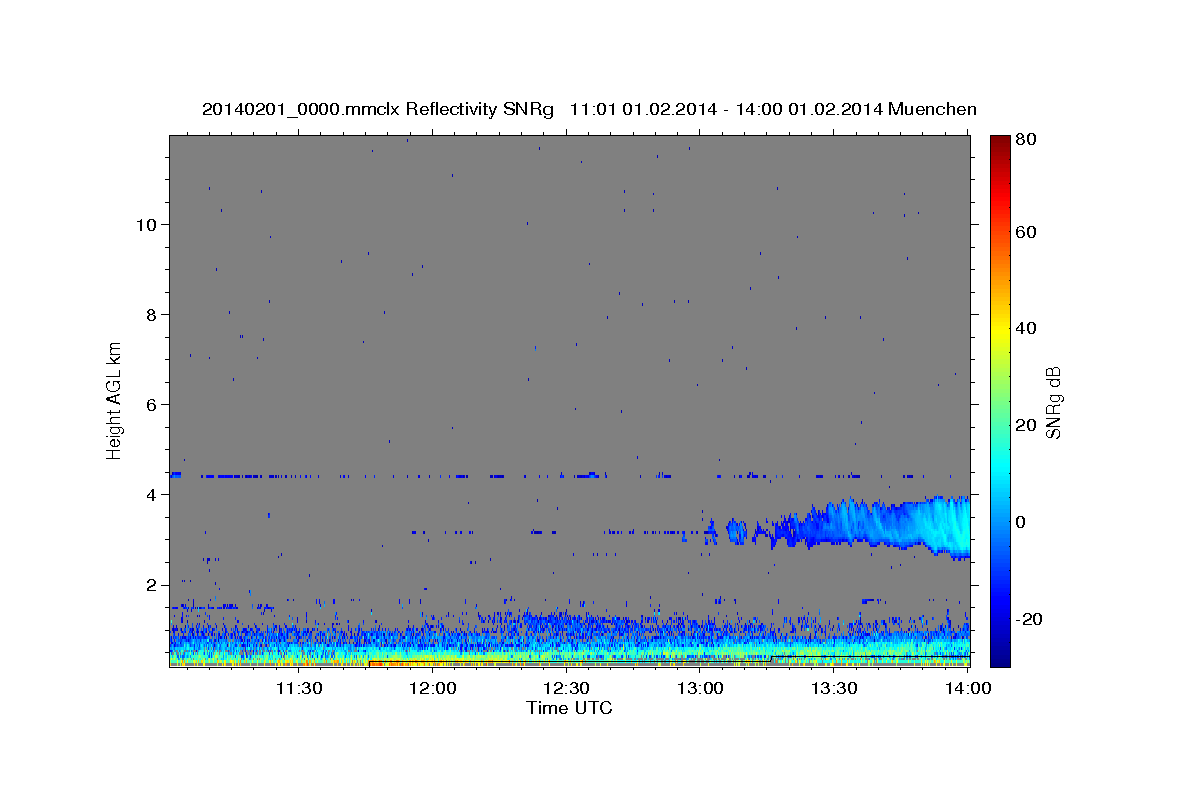Screen dimensions: 1200x800
Task: Click the plot title text at top
Action: (589, 109)
